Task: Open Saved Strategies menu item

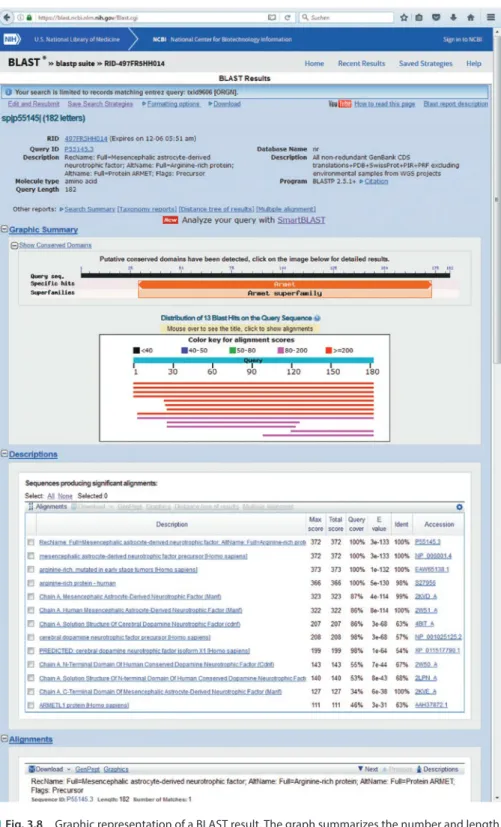Action: [x=426, y=63]
